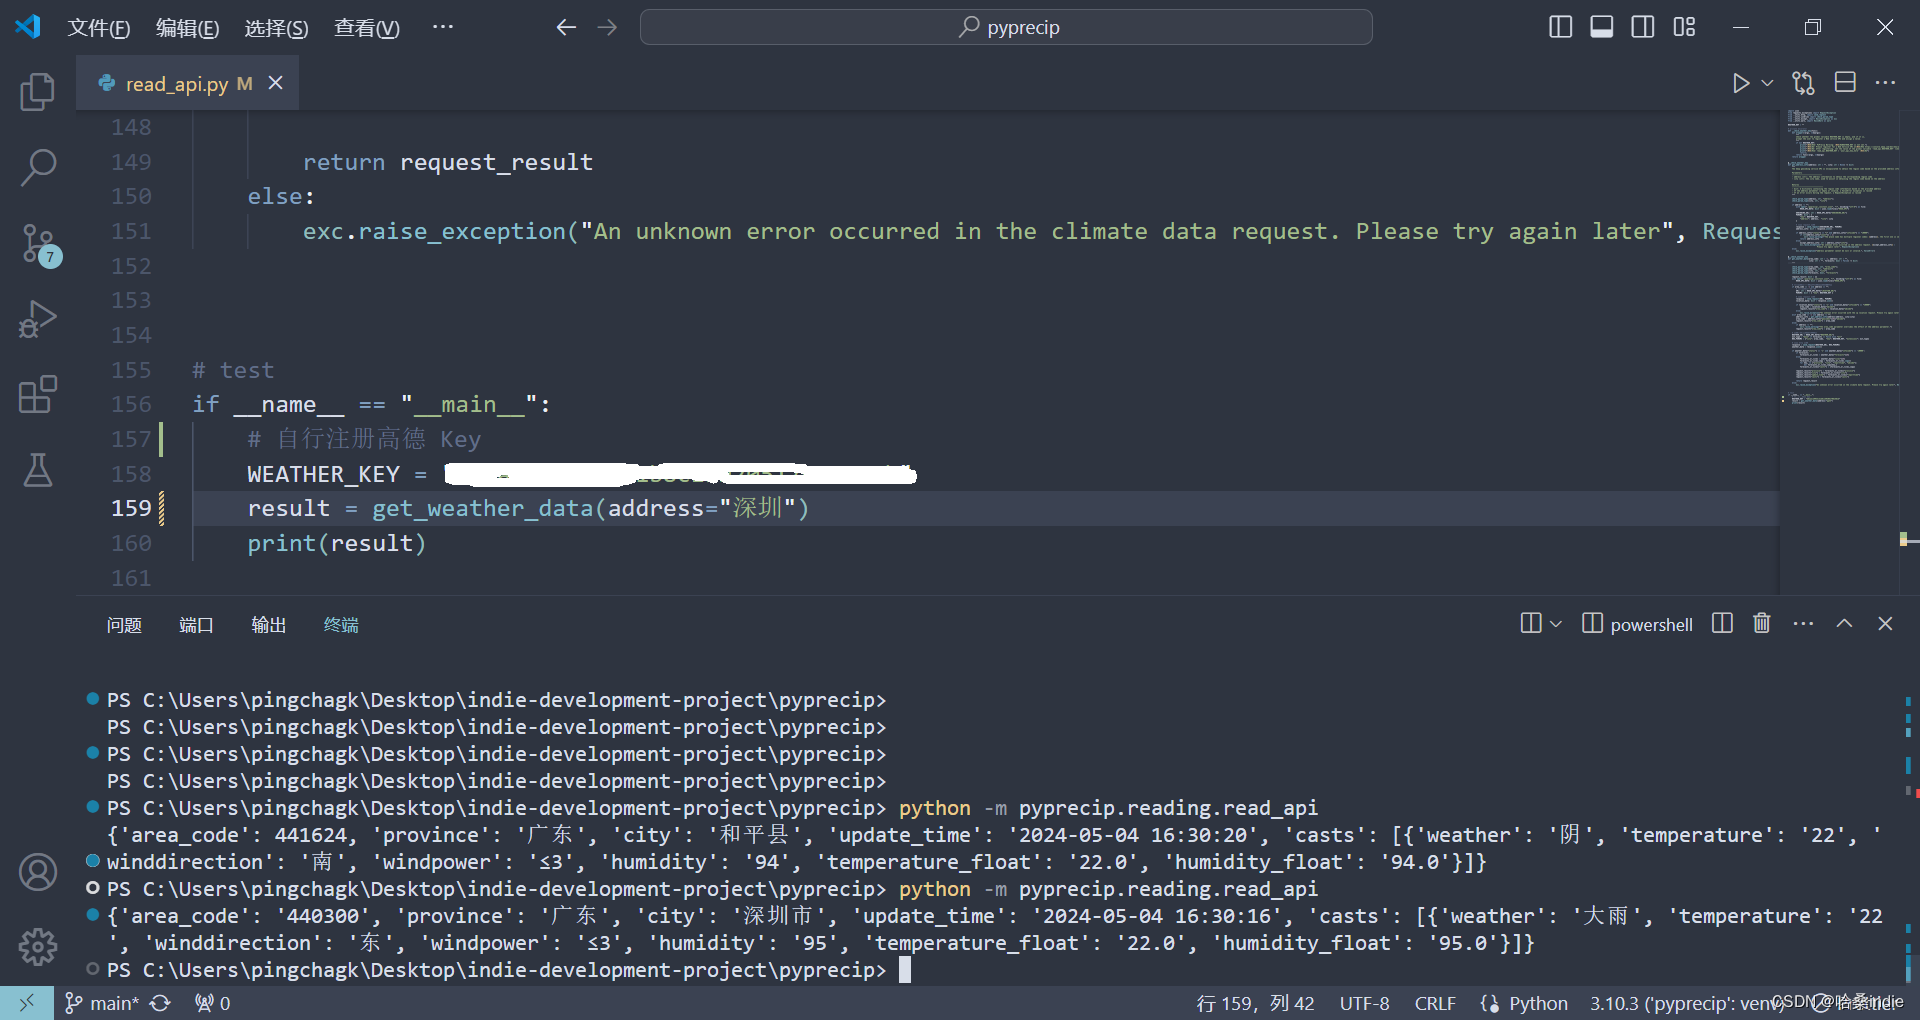Screen dimensions: 1920x1020
Task: Close the terminal panel
Action: coord(1885,623)
